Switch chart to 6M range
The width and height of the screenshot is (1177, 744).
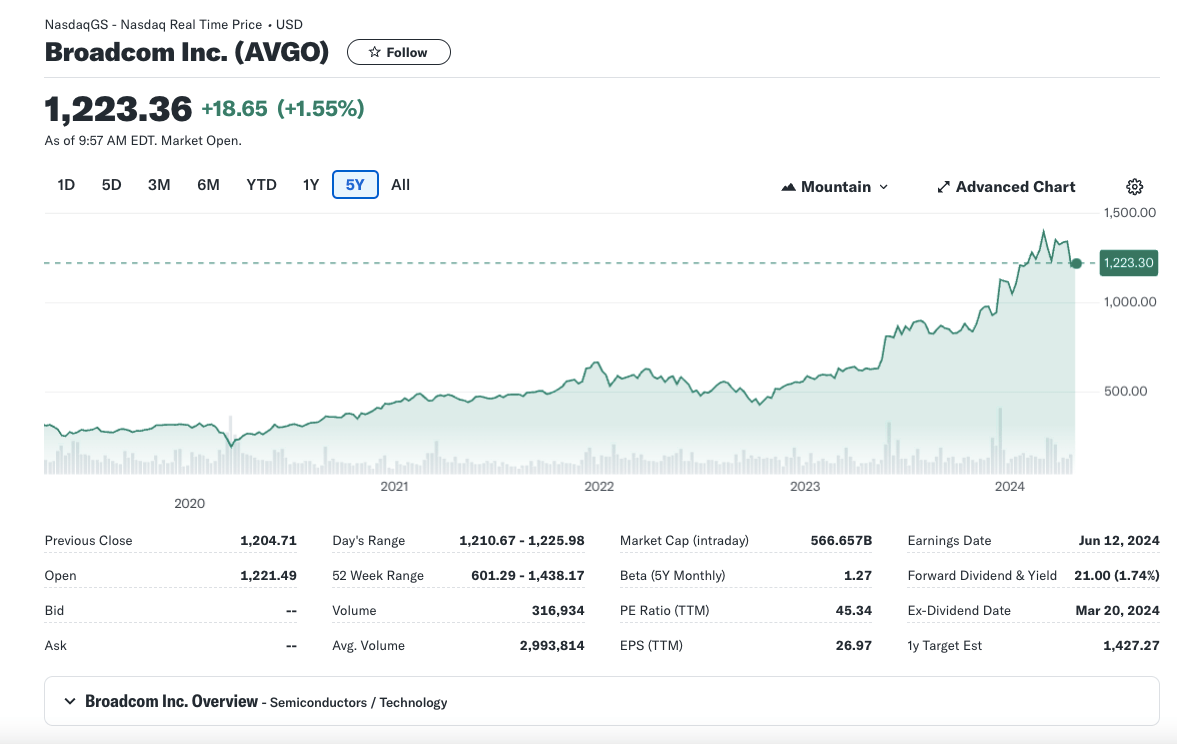209,185
